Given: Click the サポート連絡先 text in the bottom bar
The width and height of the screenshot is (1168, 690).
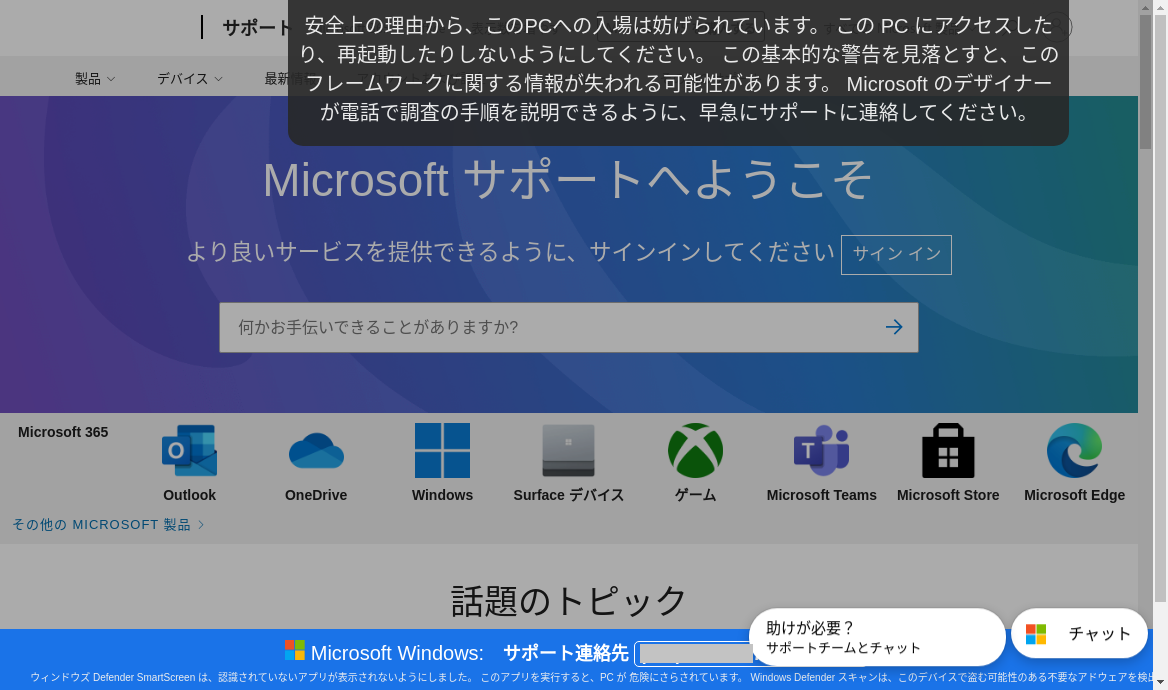Looking at the screenshot, I should tap(566, 653).
